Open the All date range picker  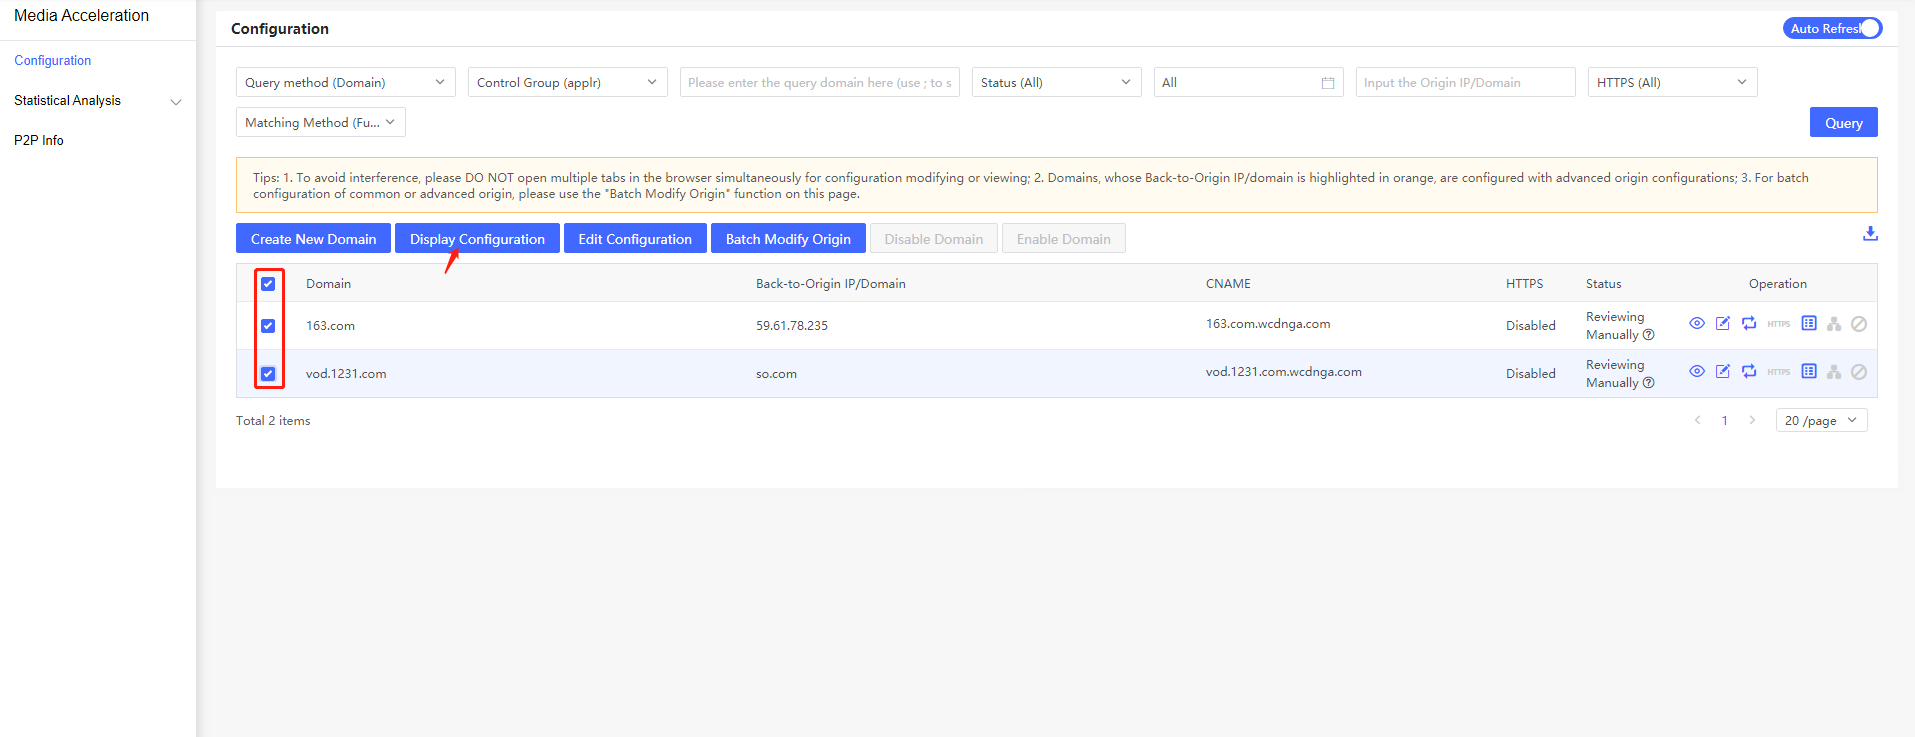[x=1249, y=82]
